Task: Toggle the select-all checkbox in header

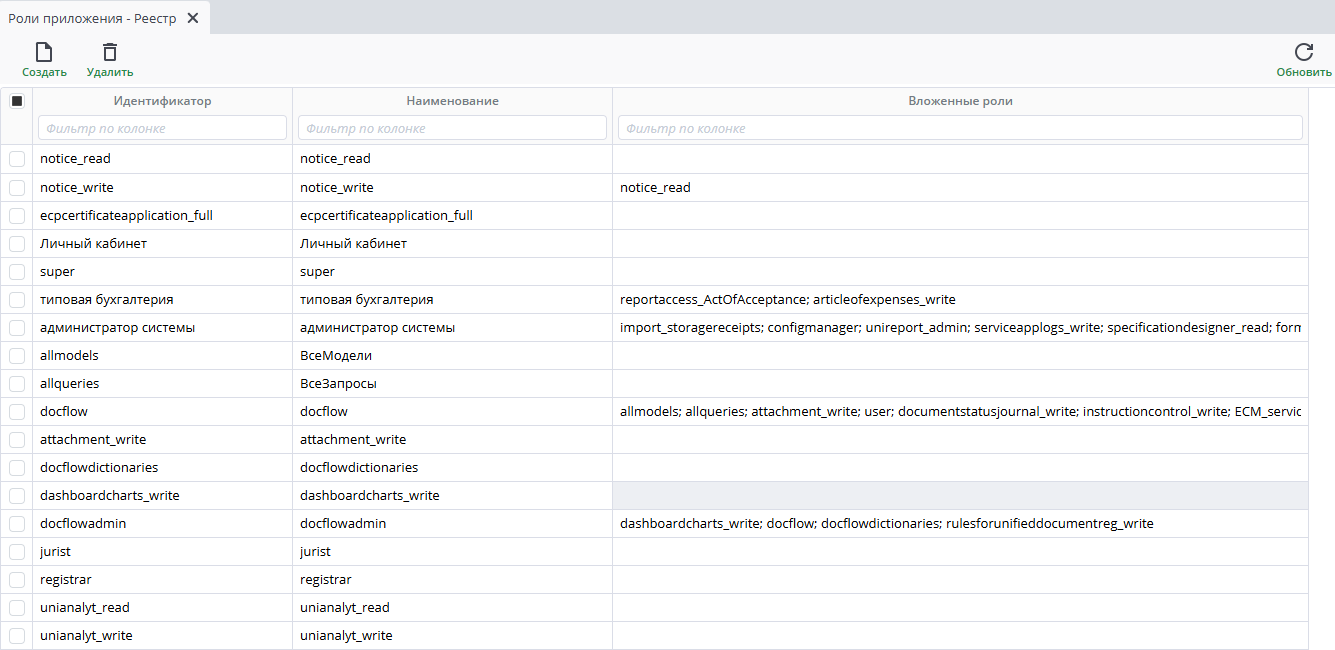Action: click(17, 101)
